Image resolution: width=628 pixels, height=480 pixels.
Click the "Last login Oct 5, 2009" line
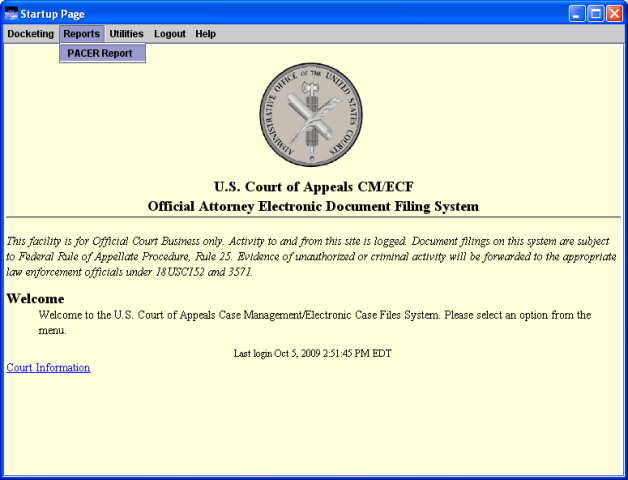[313, 353]
